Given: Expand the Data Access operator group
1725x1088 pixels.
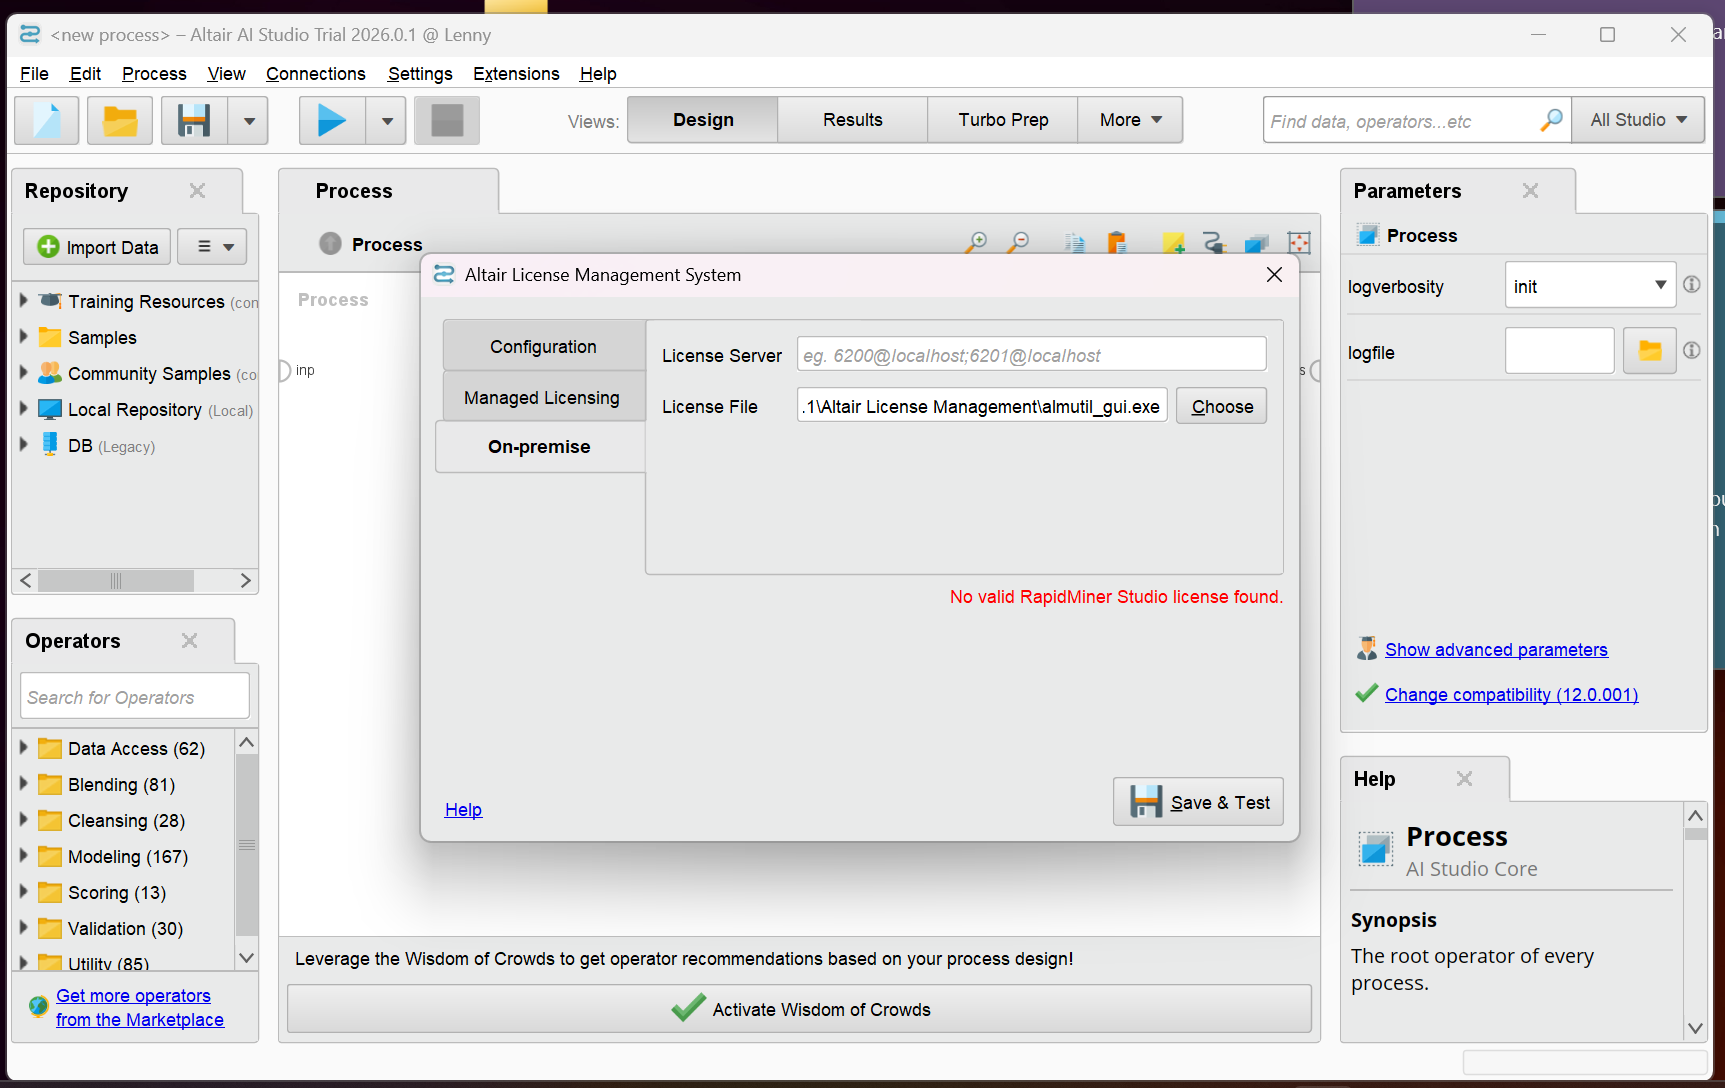Looking at the screenshot, I should (23, 747).
